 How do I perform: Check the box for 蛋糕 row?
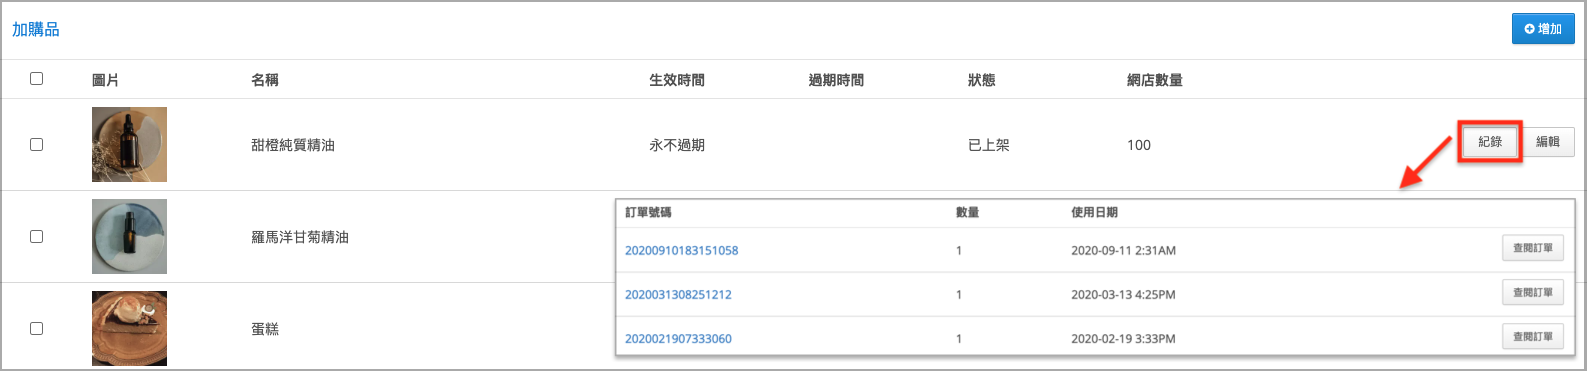tap(37, 329)
